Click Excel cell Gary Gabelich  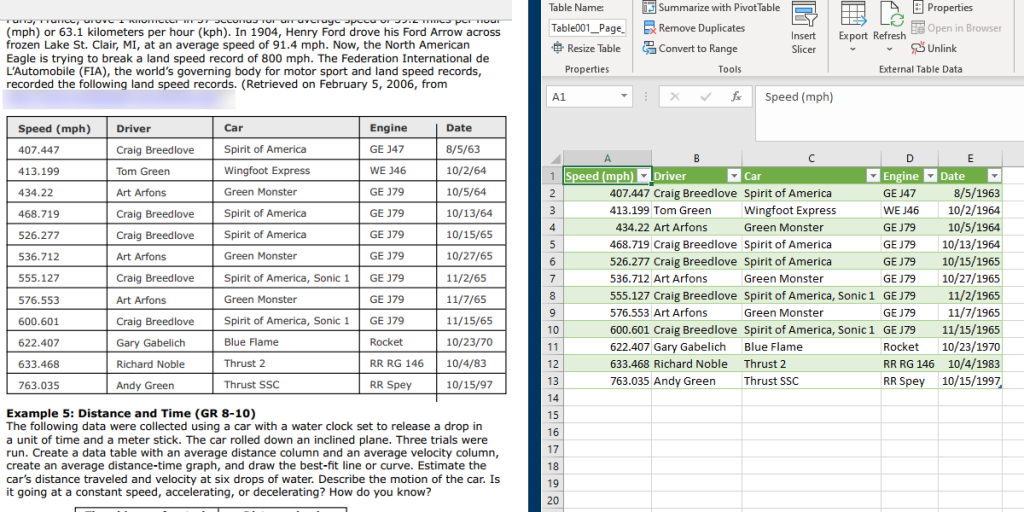tap(697, 347)
